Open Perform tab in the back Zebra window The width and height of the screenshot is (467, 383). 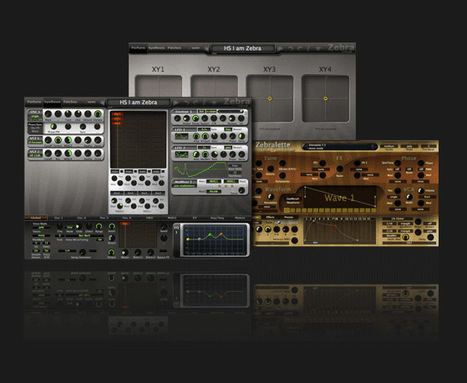coord(138,48)
